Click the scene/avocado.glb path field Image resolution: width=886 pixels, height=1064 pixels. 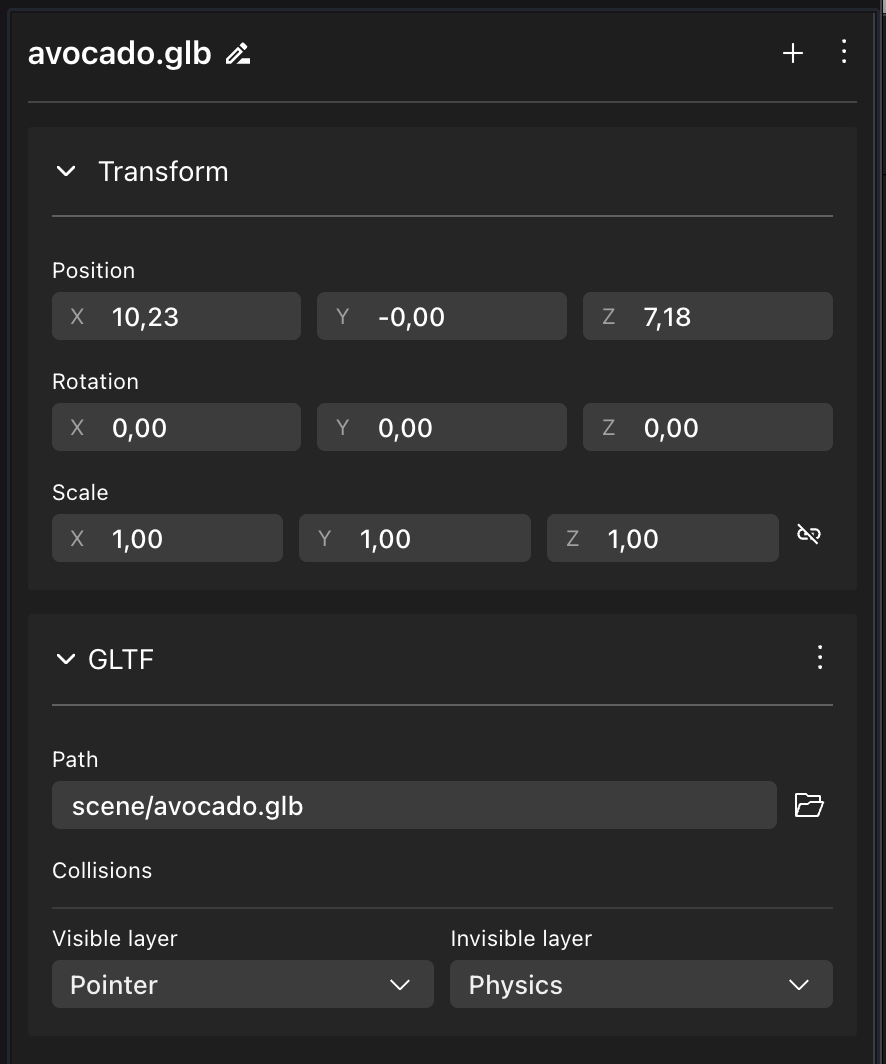click(x=414, y=805)
